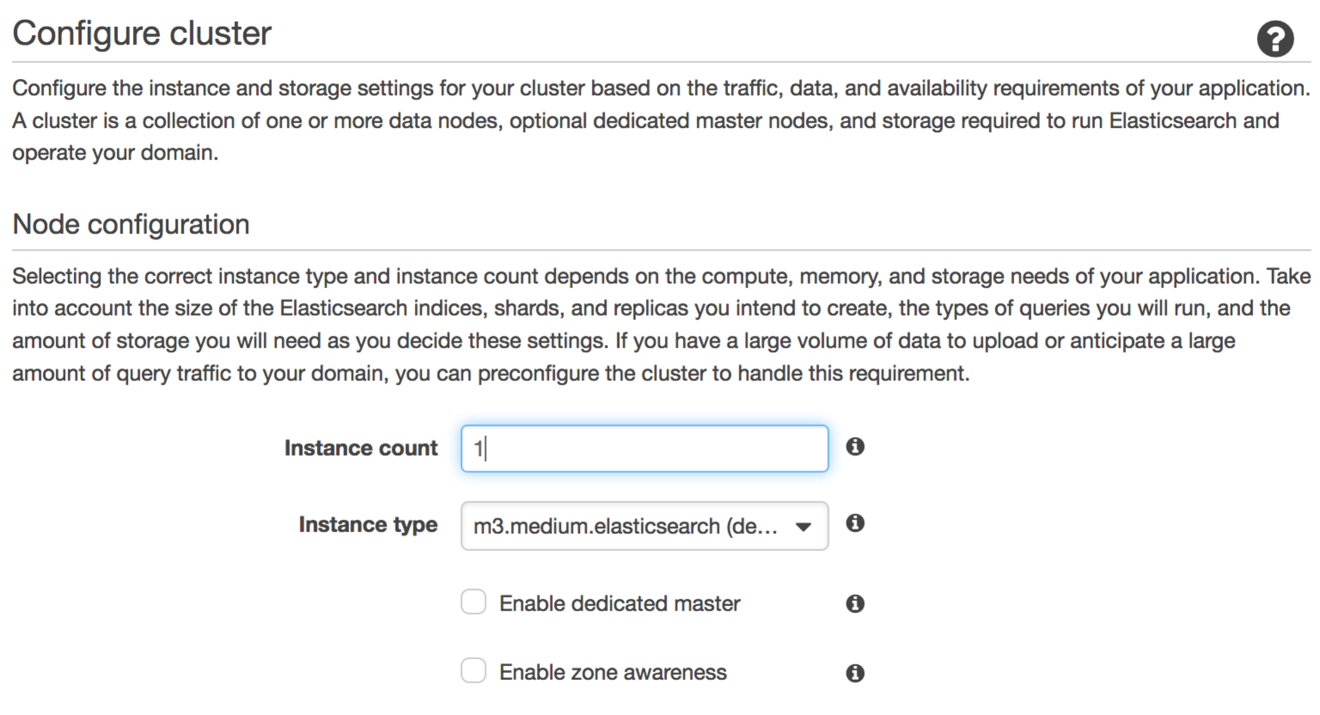The image size is (1320, 715).
Task: Show info for Enable dedicated master
Action: pyautogui.click(x=855, y=604)
